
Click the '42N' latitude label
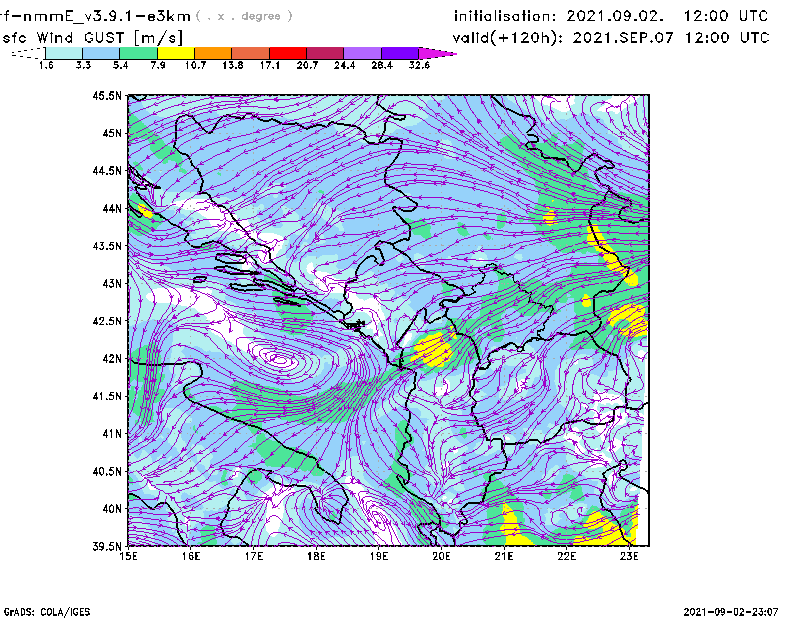(x=112, y=359)
